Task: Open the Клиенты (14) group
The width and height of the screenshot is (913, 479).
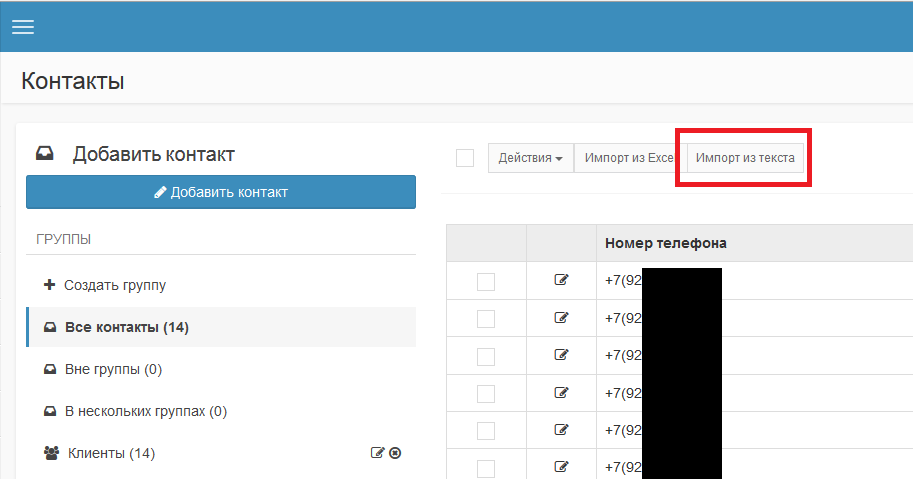Action: click(x=111, y=453)
